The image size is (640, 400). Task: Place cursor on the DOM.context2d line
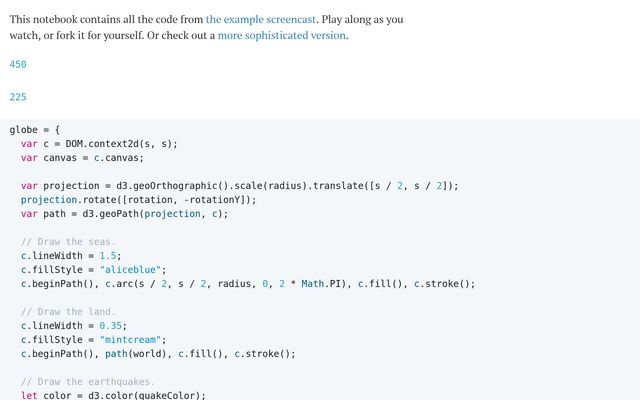coord(99,144)
